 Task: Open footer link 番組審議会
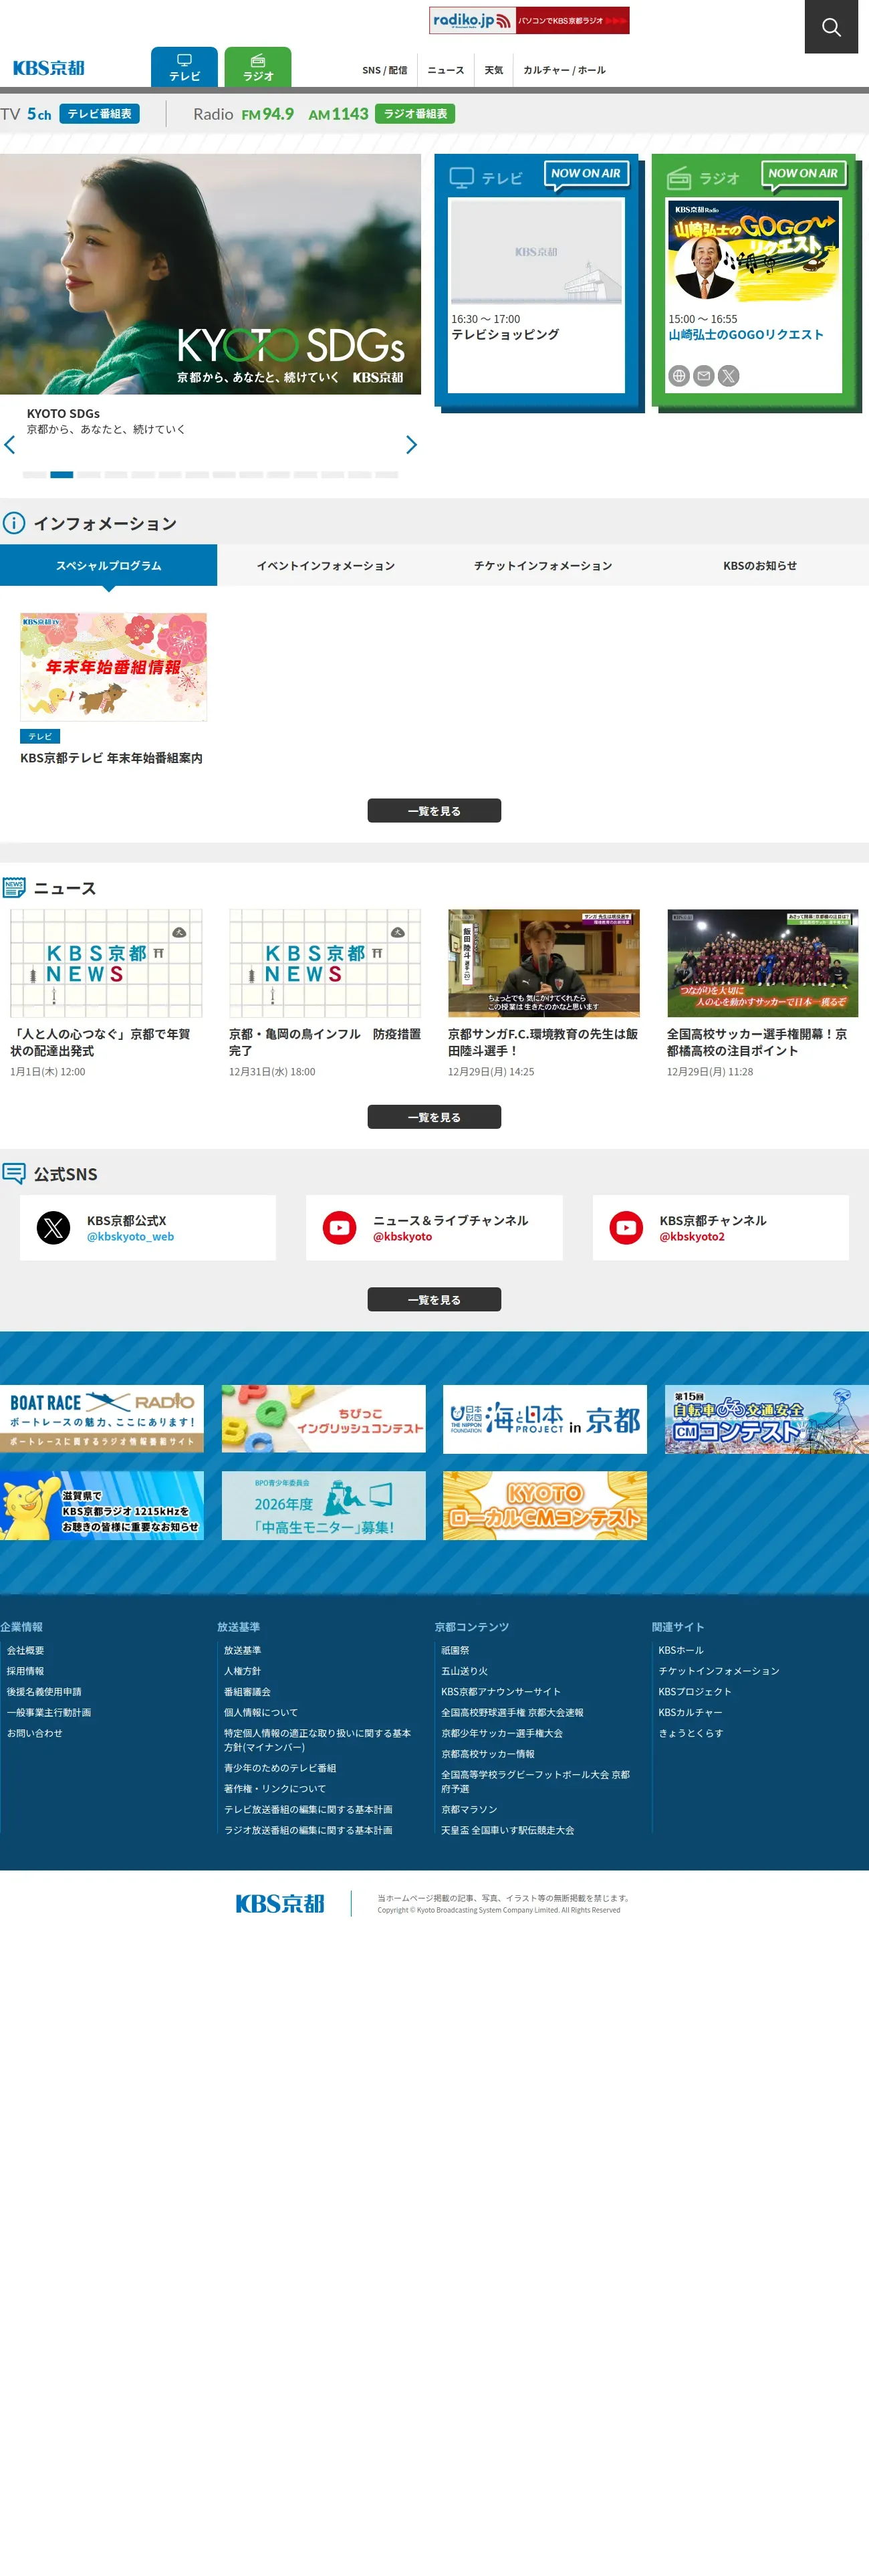(247, 1692)
